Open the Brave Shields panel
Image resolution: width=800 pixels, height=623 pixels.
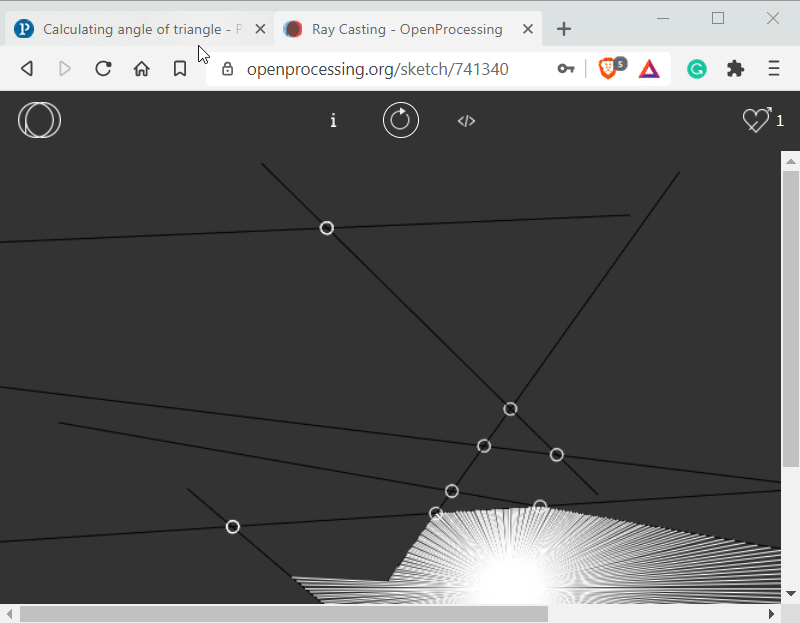click(x=610, y=68)
